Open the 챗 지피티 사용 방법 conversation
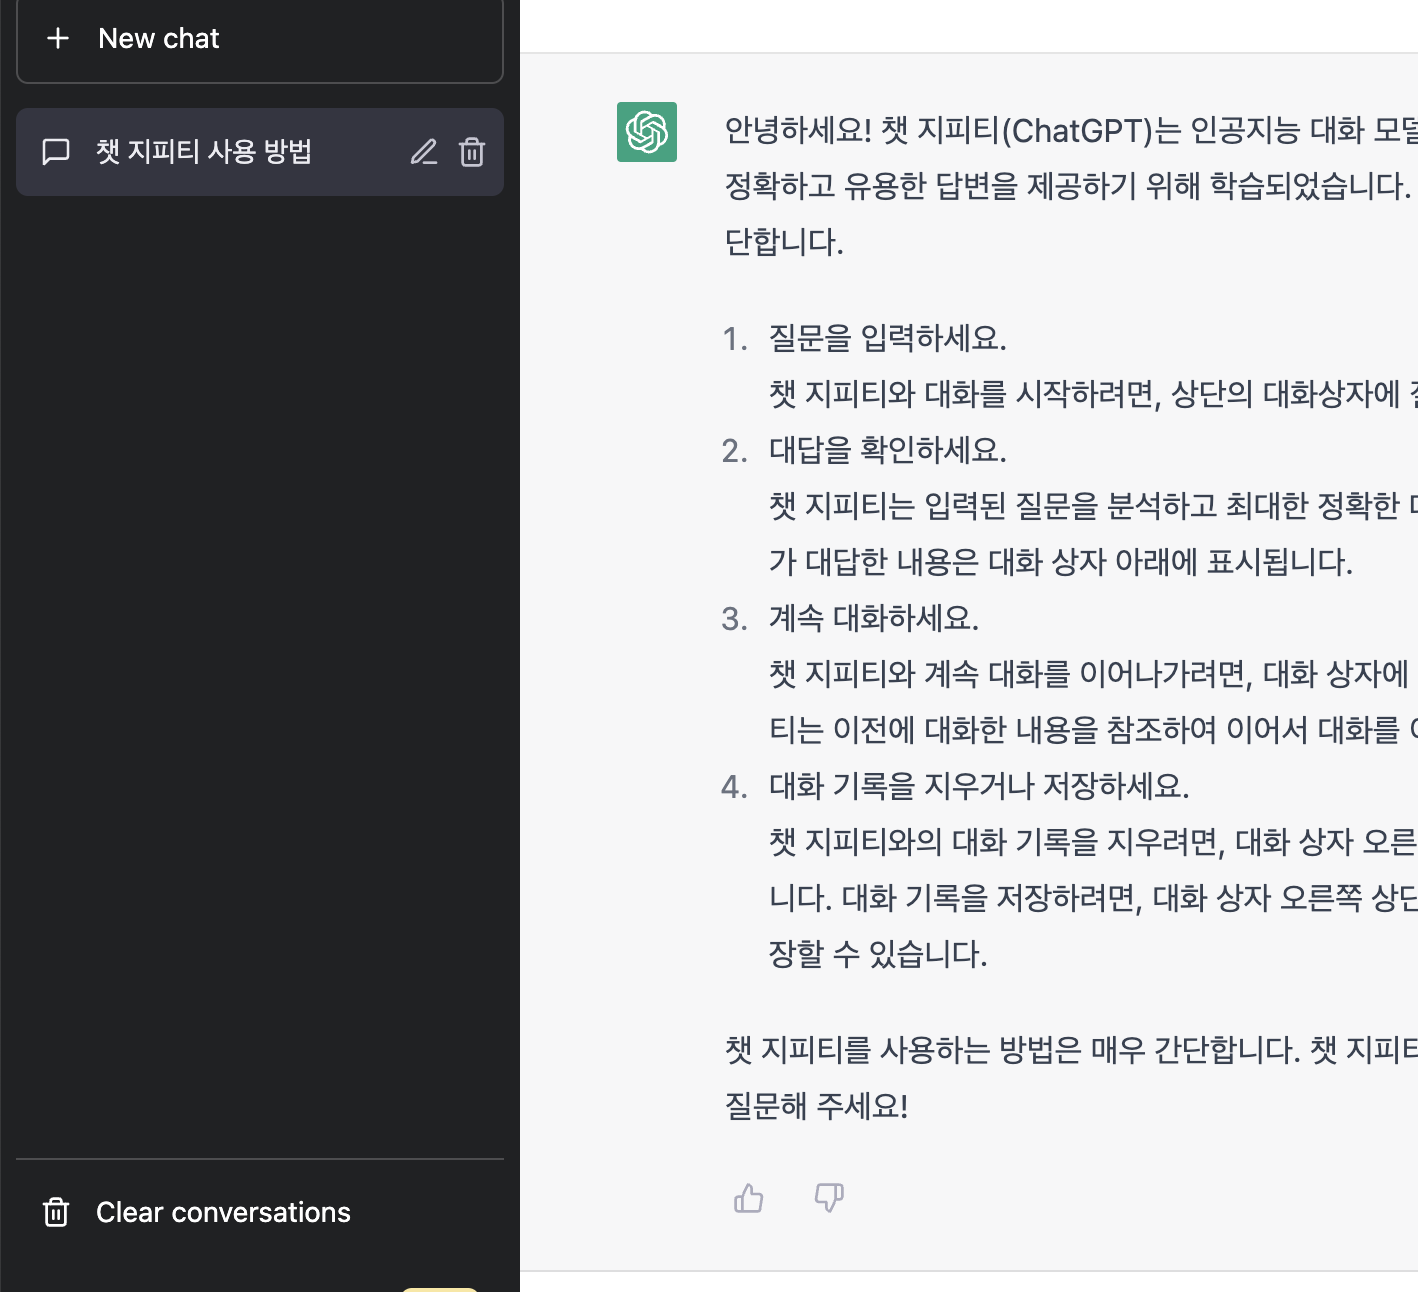 point(260,152)
